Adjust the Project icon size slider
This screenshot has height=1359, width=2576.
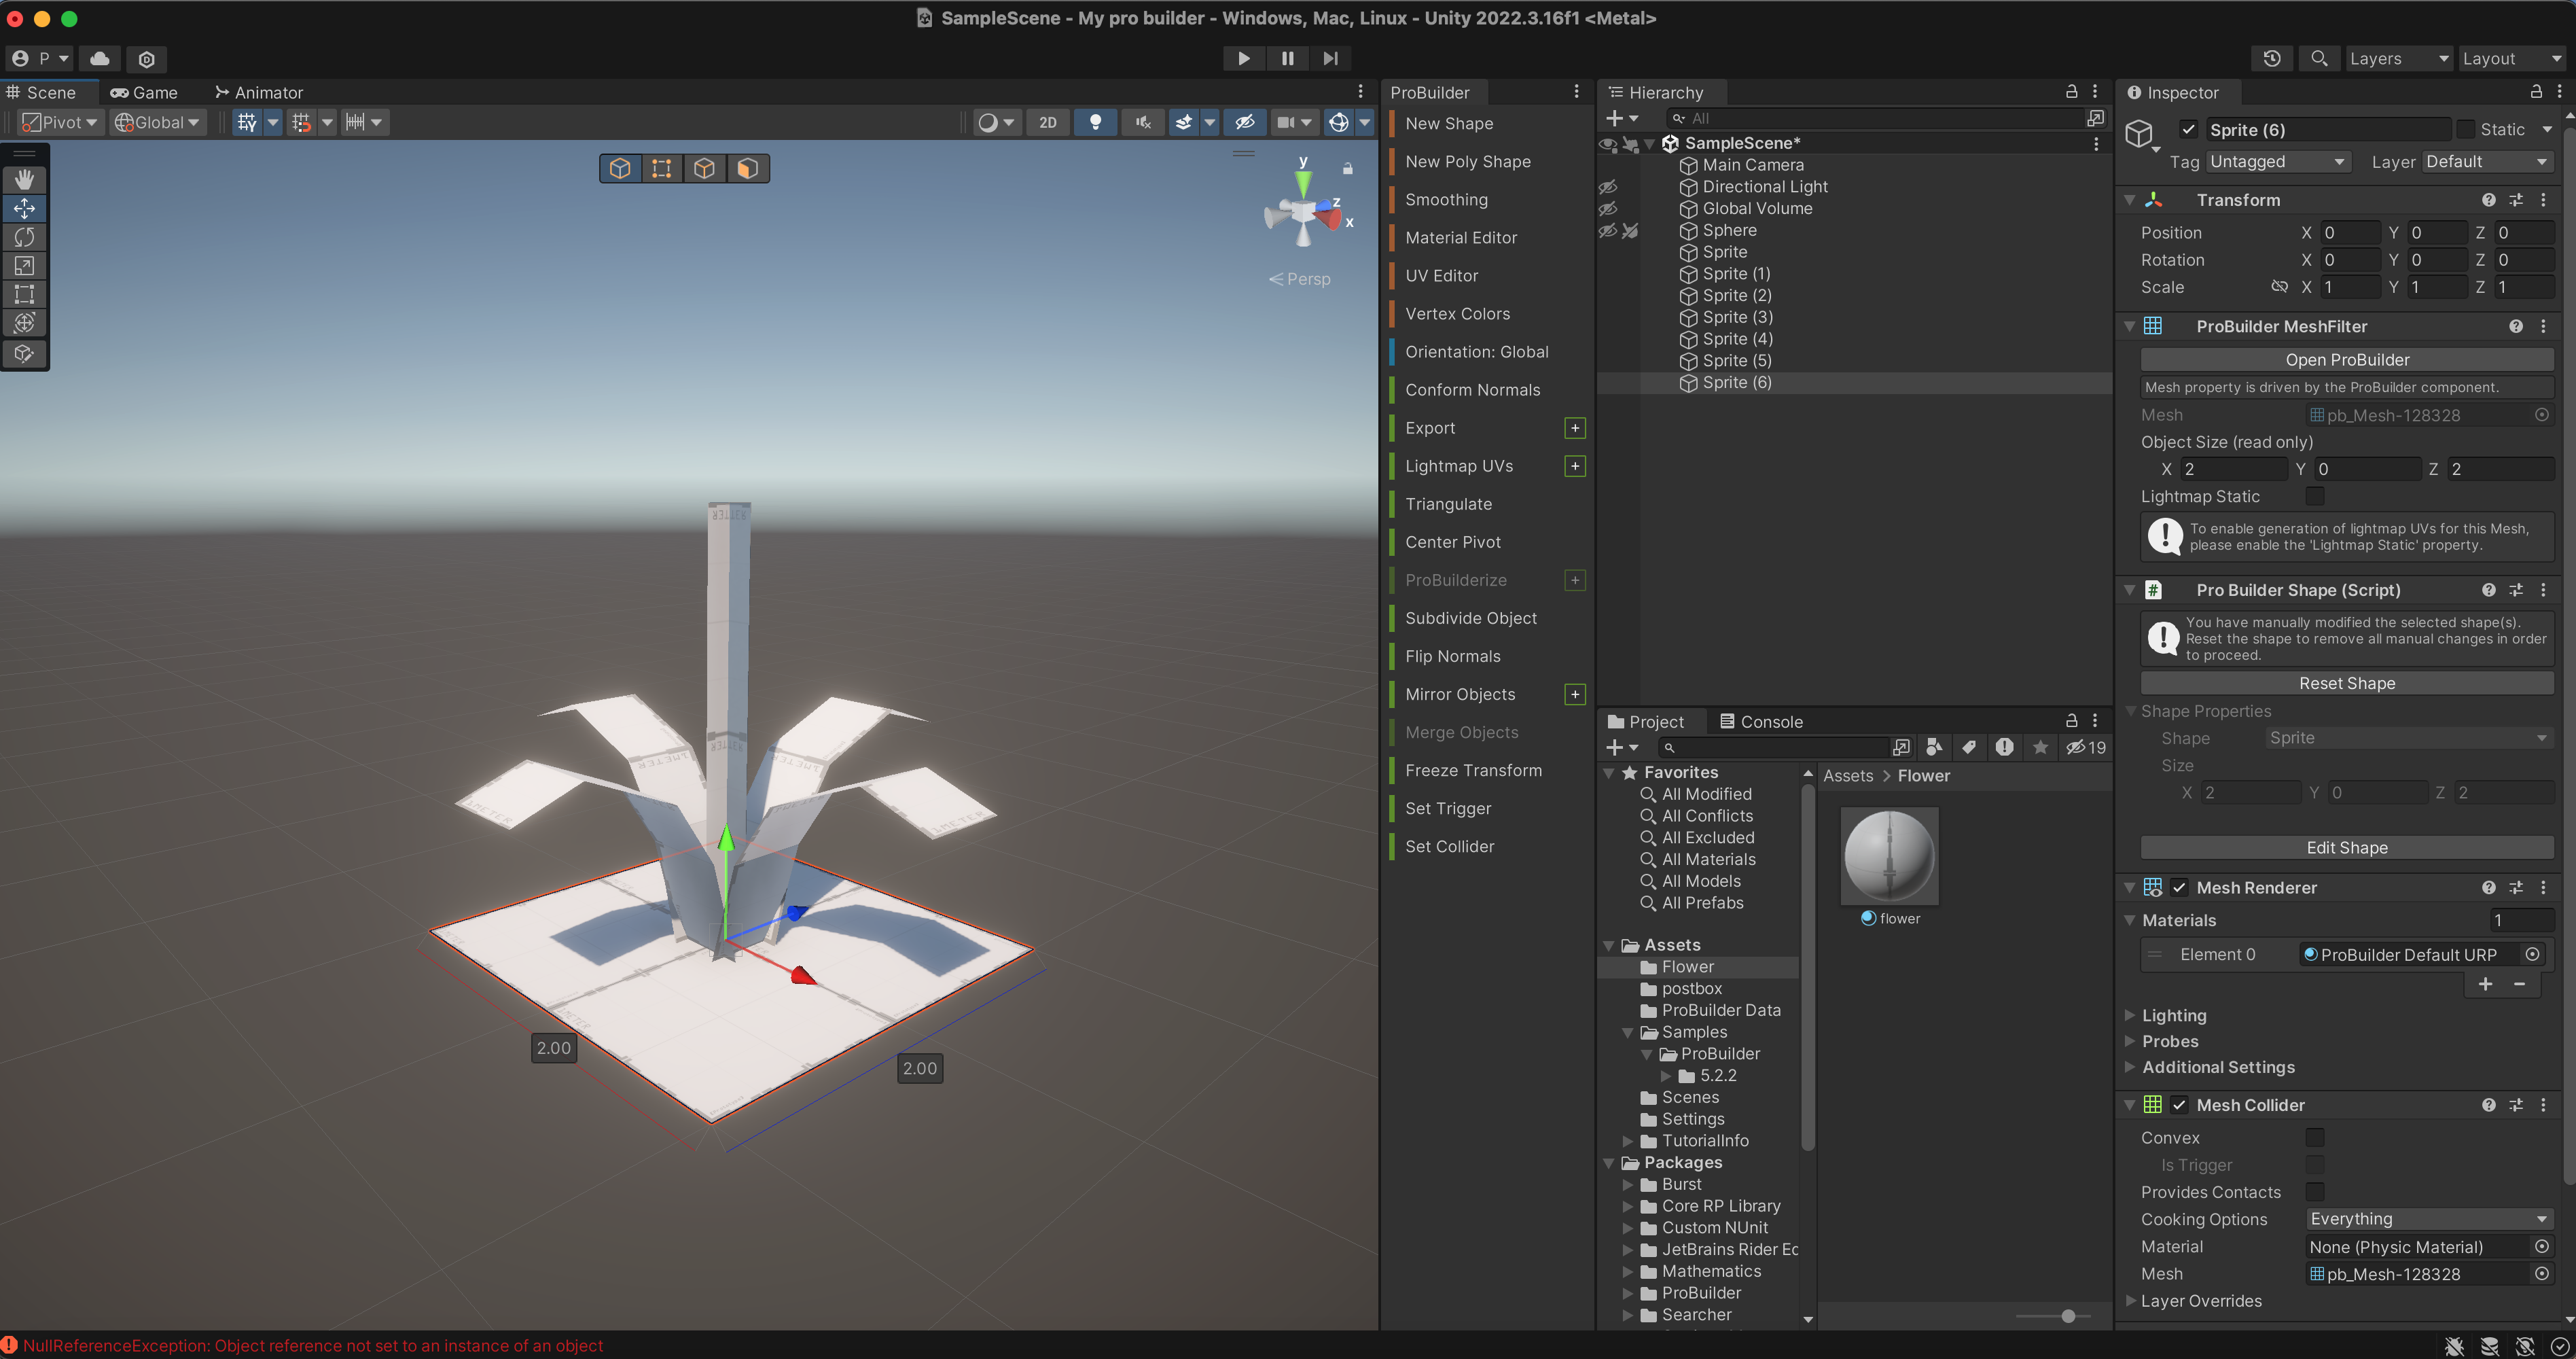click(2068, 1316)
